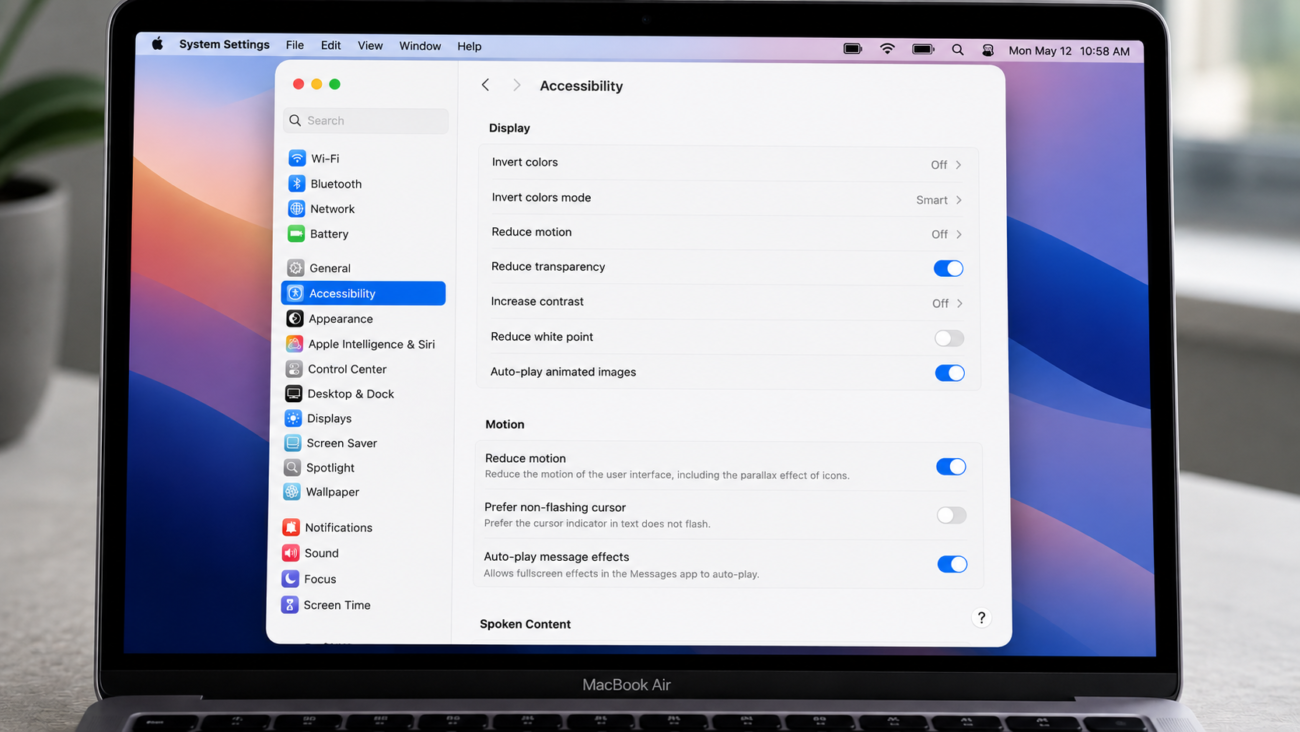Open Invert colors mode Smart chevron
This screenshot has width=1300, height=732.
959,200
